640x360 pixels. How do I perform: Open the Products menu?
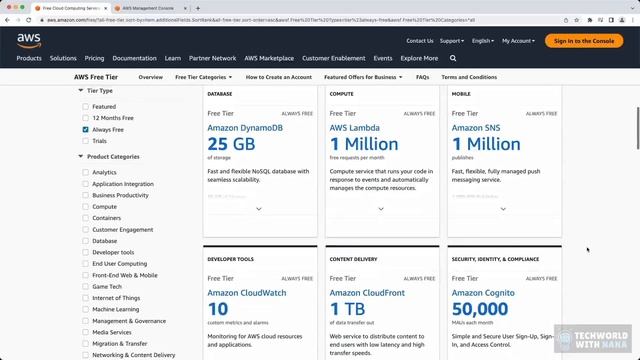coord(29,58)
